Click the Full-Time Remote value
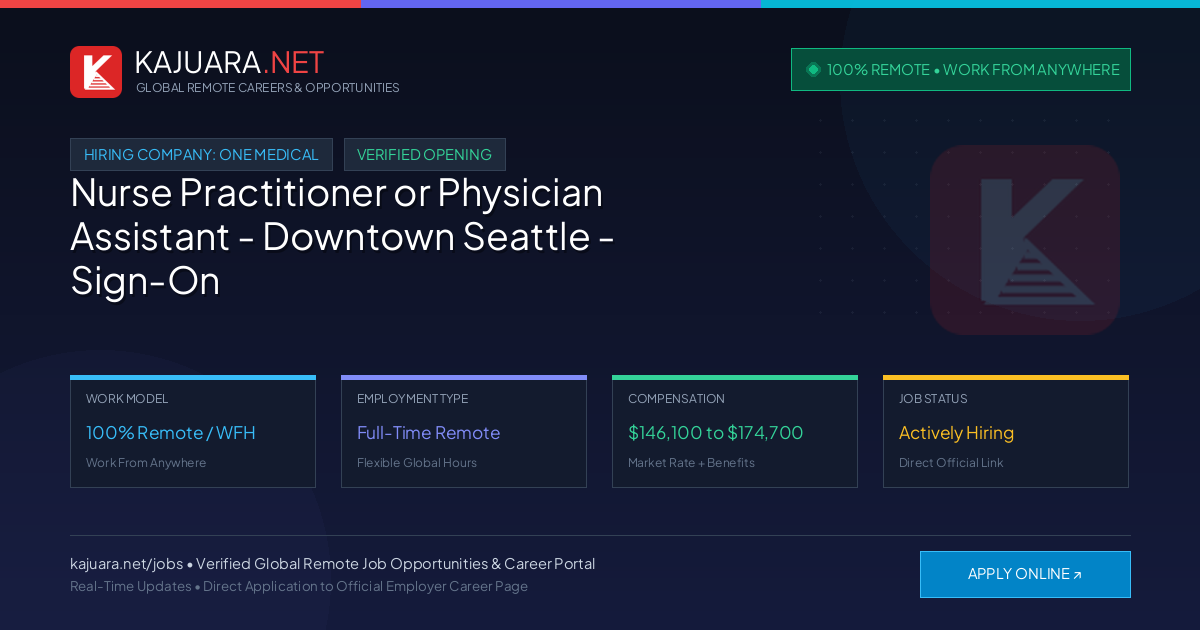This screenshot has height=630, width=1200. click(428, 433)
